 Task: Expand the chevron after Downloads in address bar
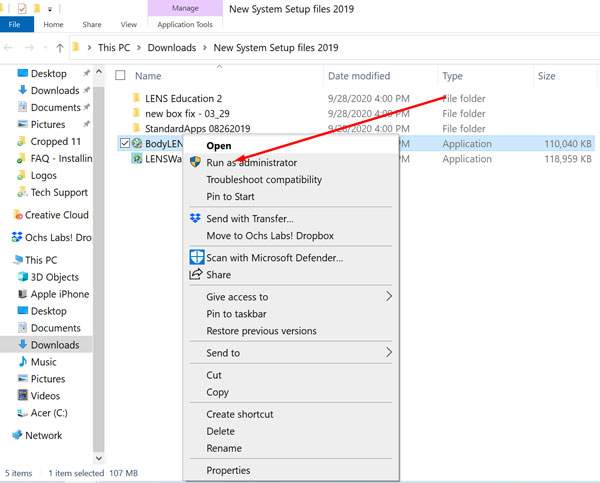point(205,47)
